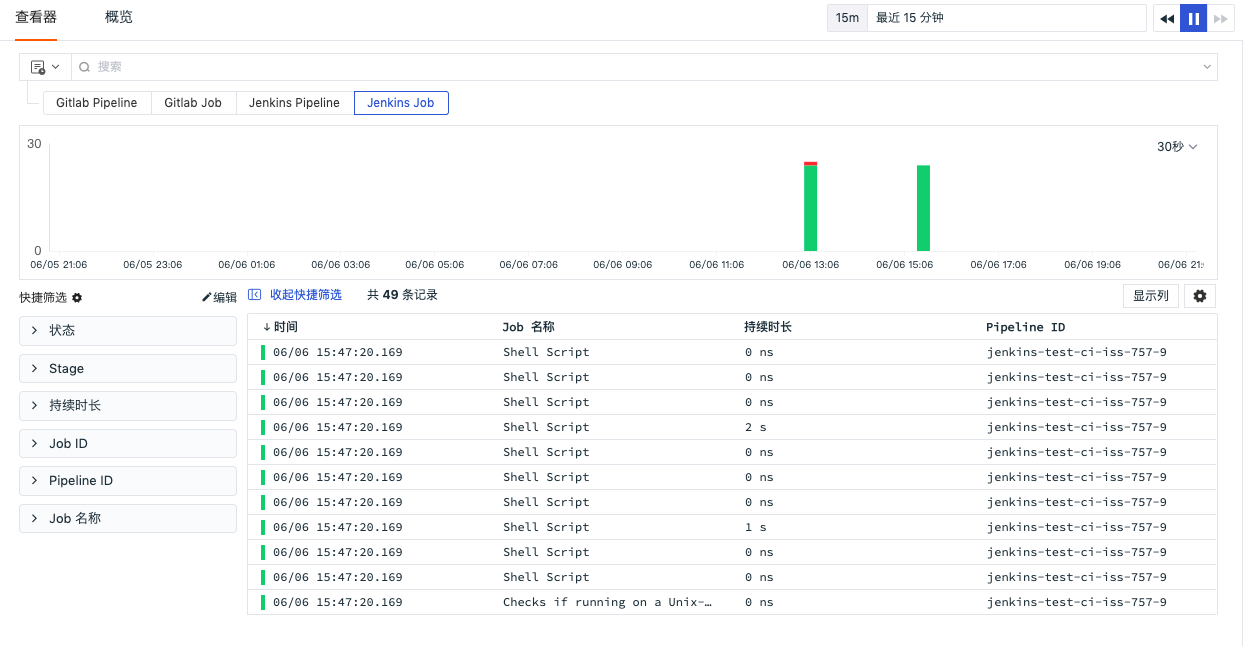
Task: Expand the 状态 filter
Action: tap(128, 331)
